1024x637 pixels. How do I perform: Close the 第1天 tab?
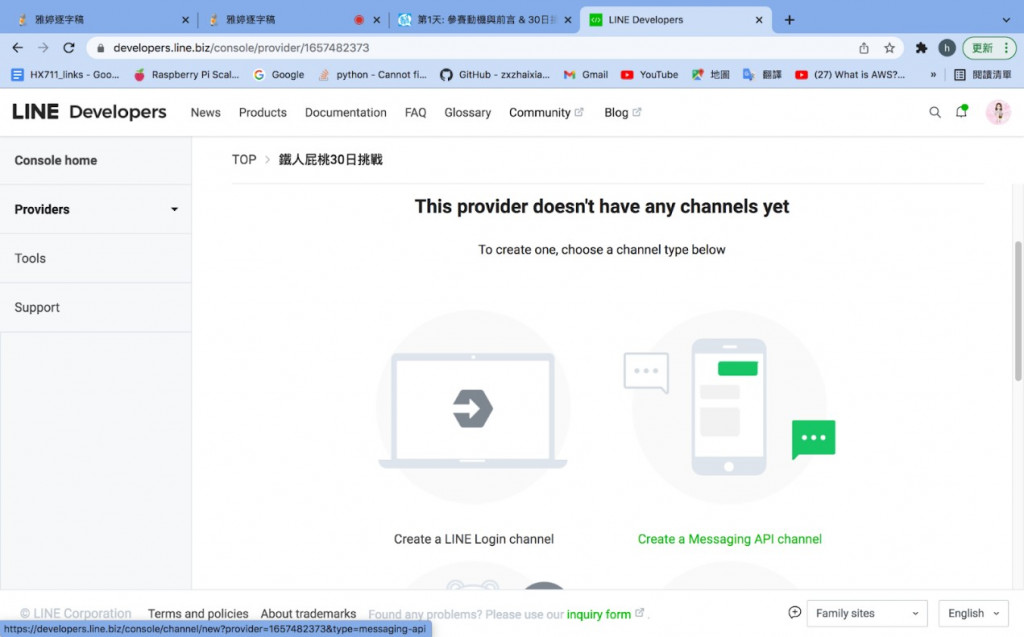568,20
